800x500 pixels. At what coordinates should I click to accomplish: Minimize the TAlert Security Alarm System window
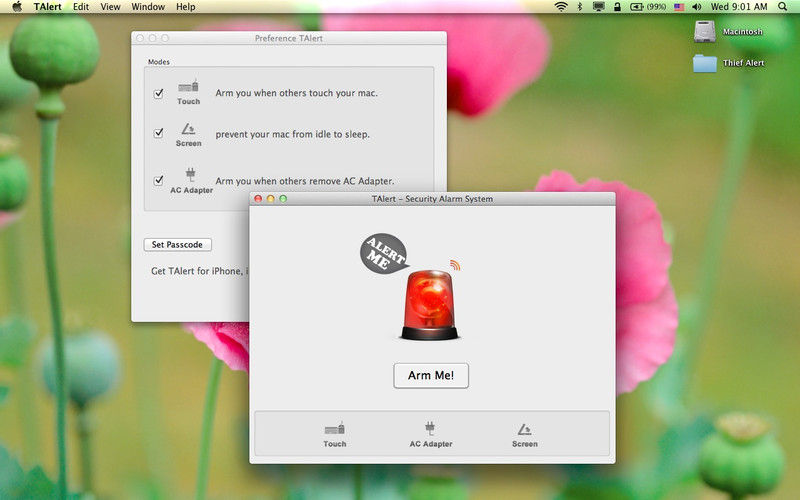pos(270,199)
